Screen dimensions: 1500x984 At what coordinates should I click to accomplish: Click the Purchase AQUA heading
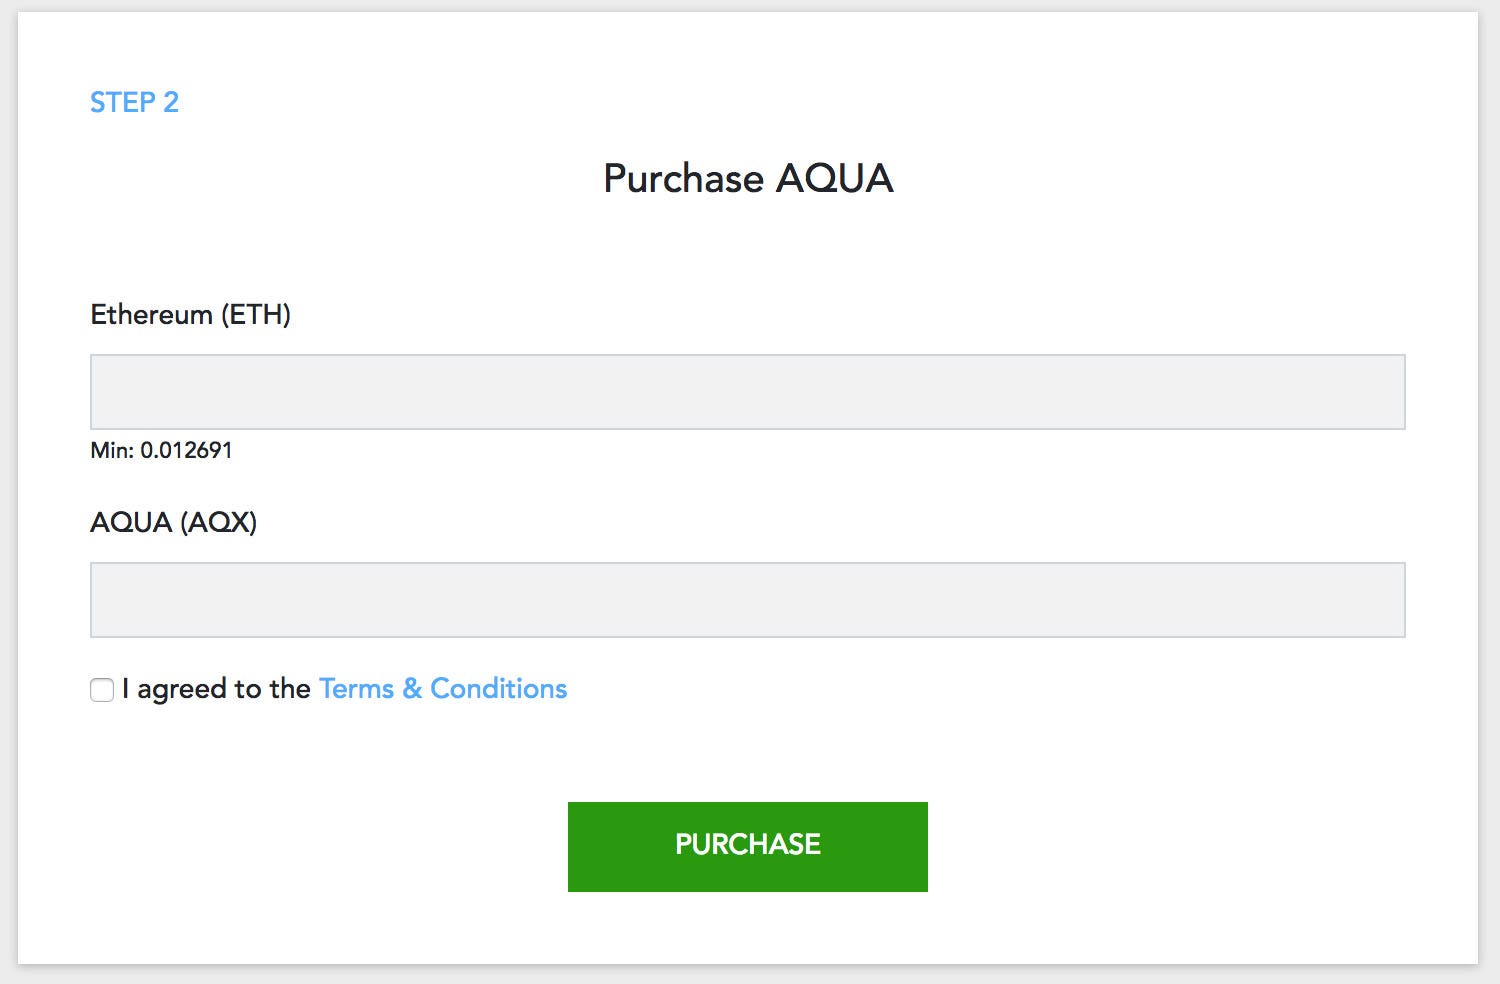pos(748,179)
